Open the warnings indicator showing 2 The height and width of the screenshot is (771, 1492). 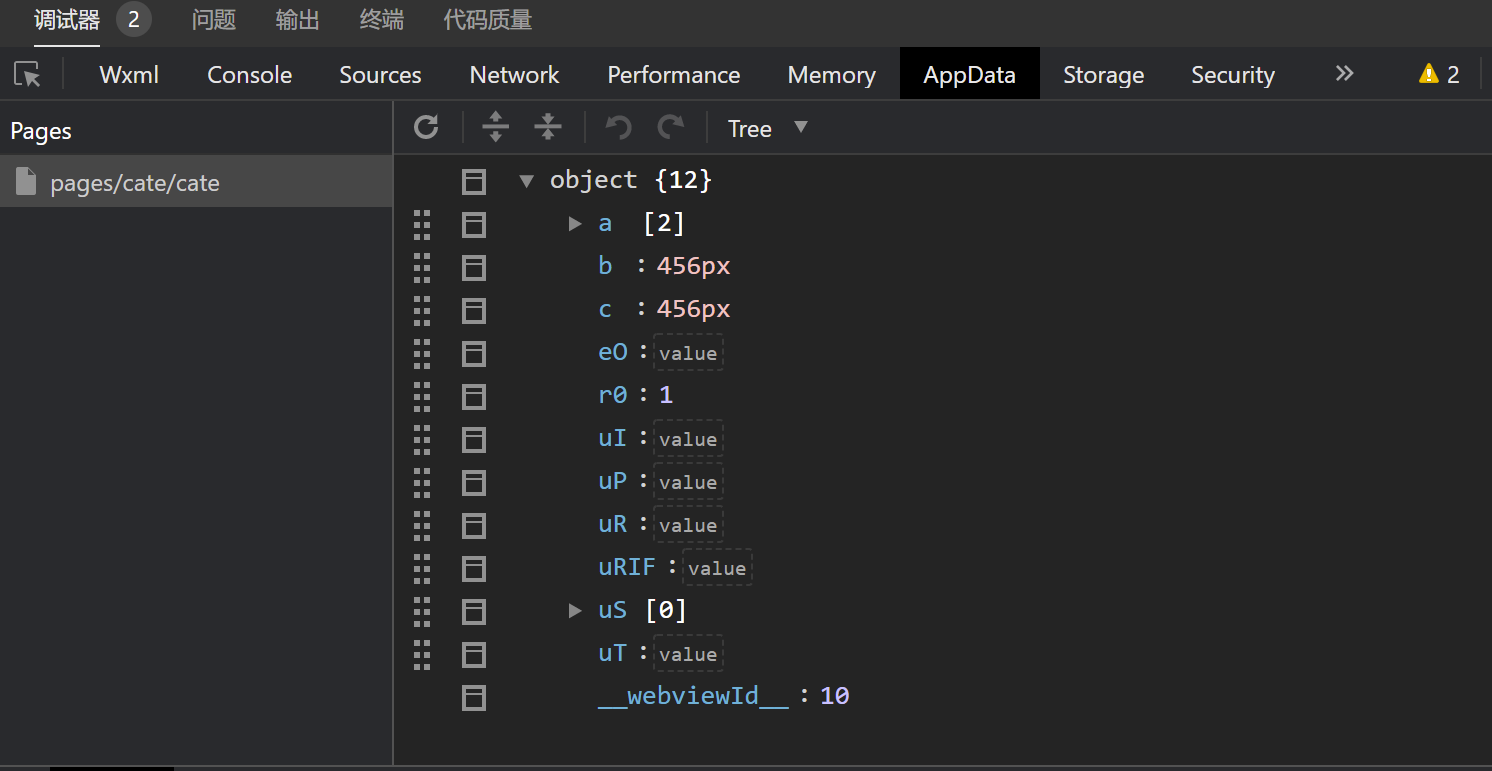pos(1439,75)
